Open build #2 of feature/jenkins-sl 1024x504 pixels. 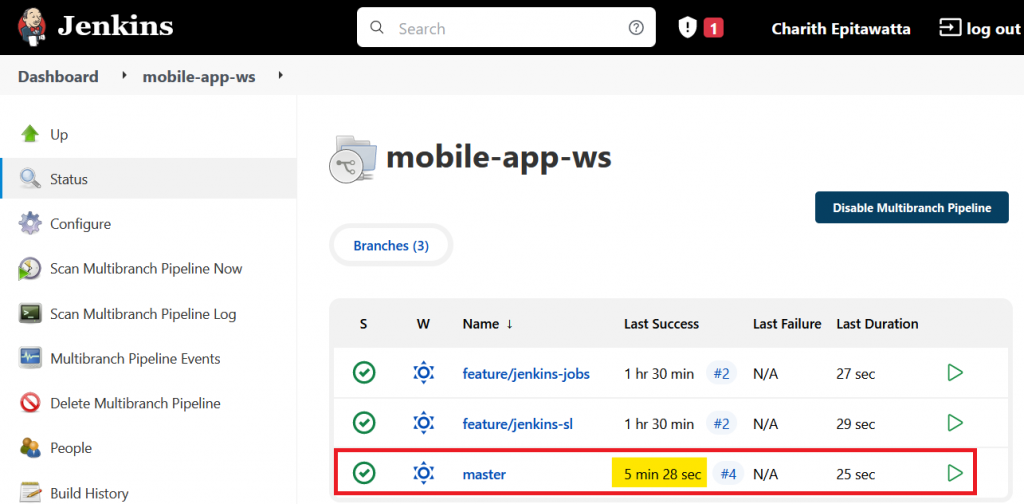(721, 424)
